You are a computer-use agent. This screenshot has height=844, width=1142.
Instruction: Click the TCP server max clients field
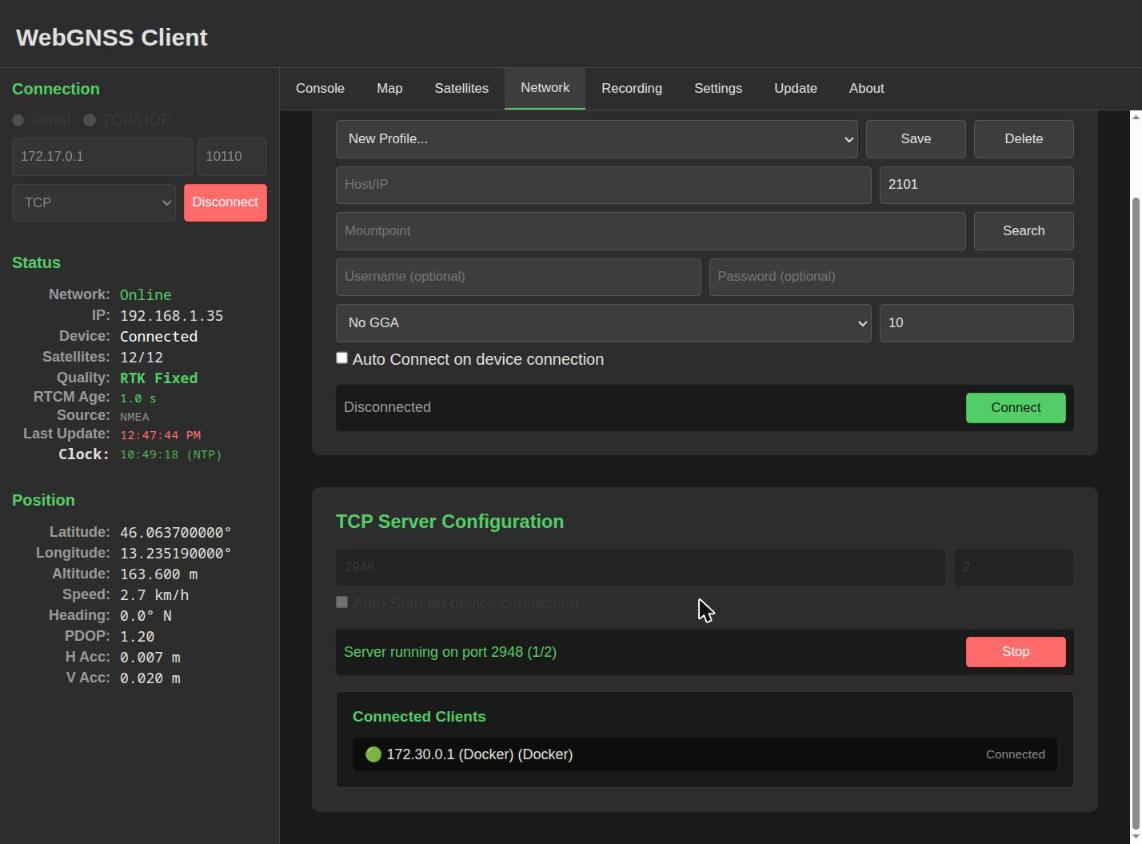[x=1014, y=567]
